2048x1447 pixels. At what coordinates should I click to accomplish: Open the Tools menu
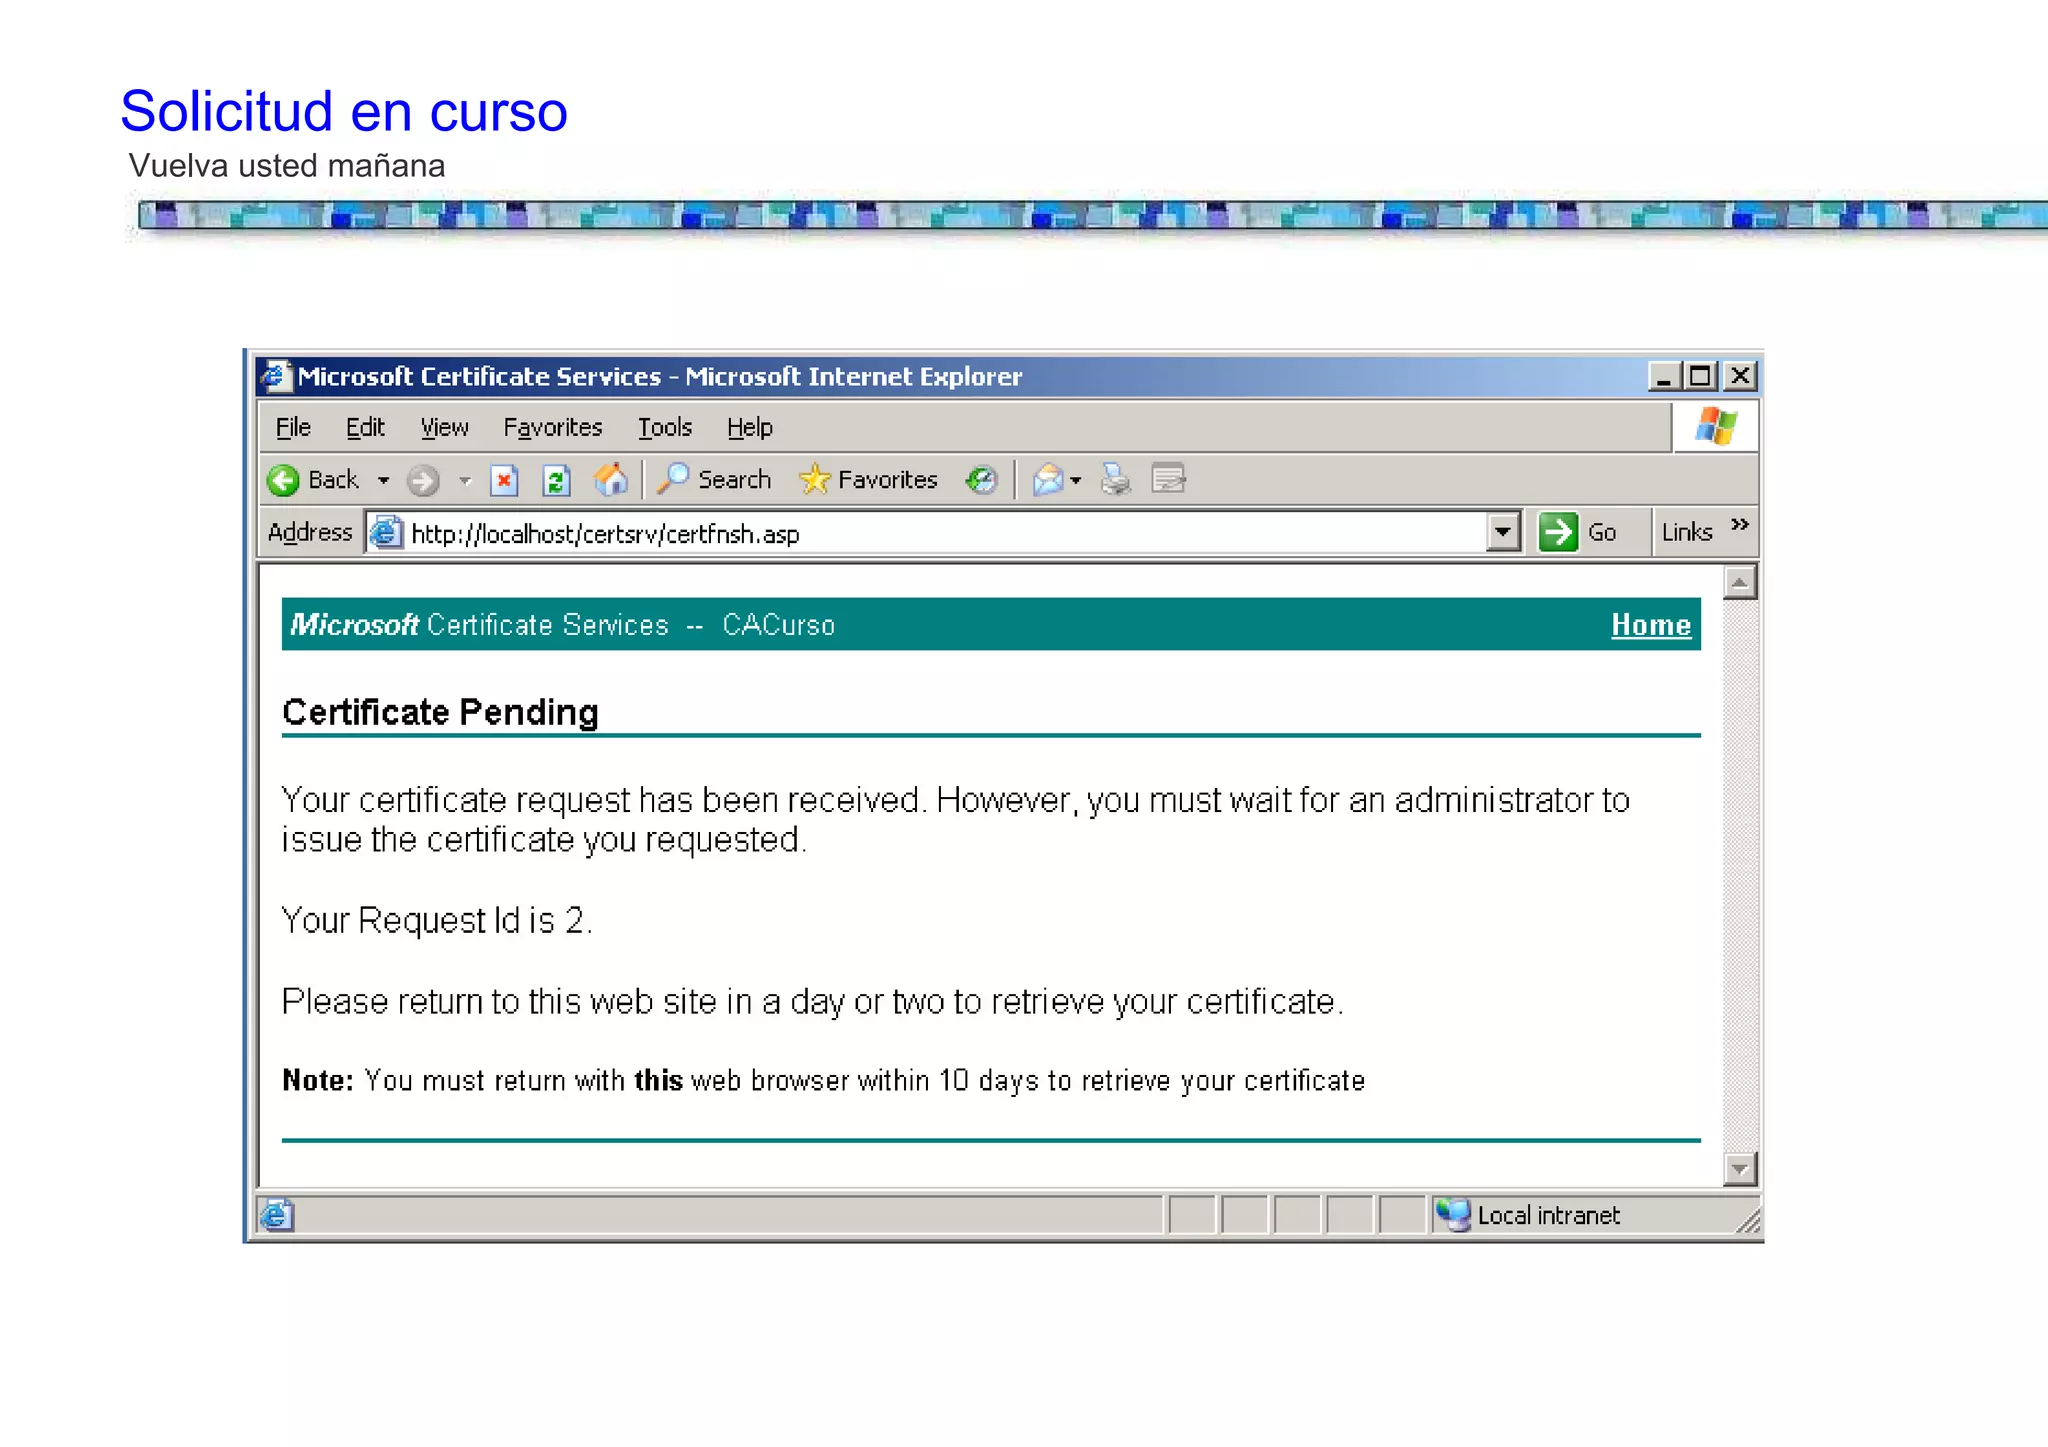click(665, 428)
